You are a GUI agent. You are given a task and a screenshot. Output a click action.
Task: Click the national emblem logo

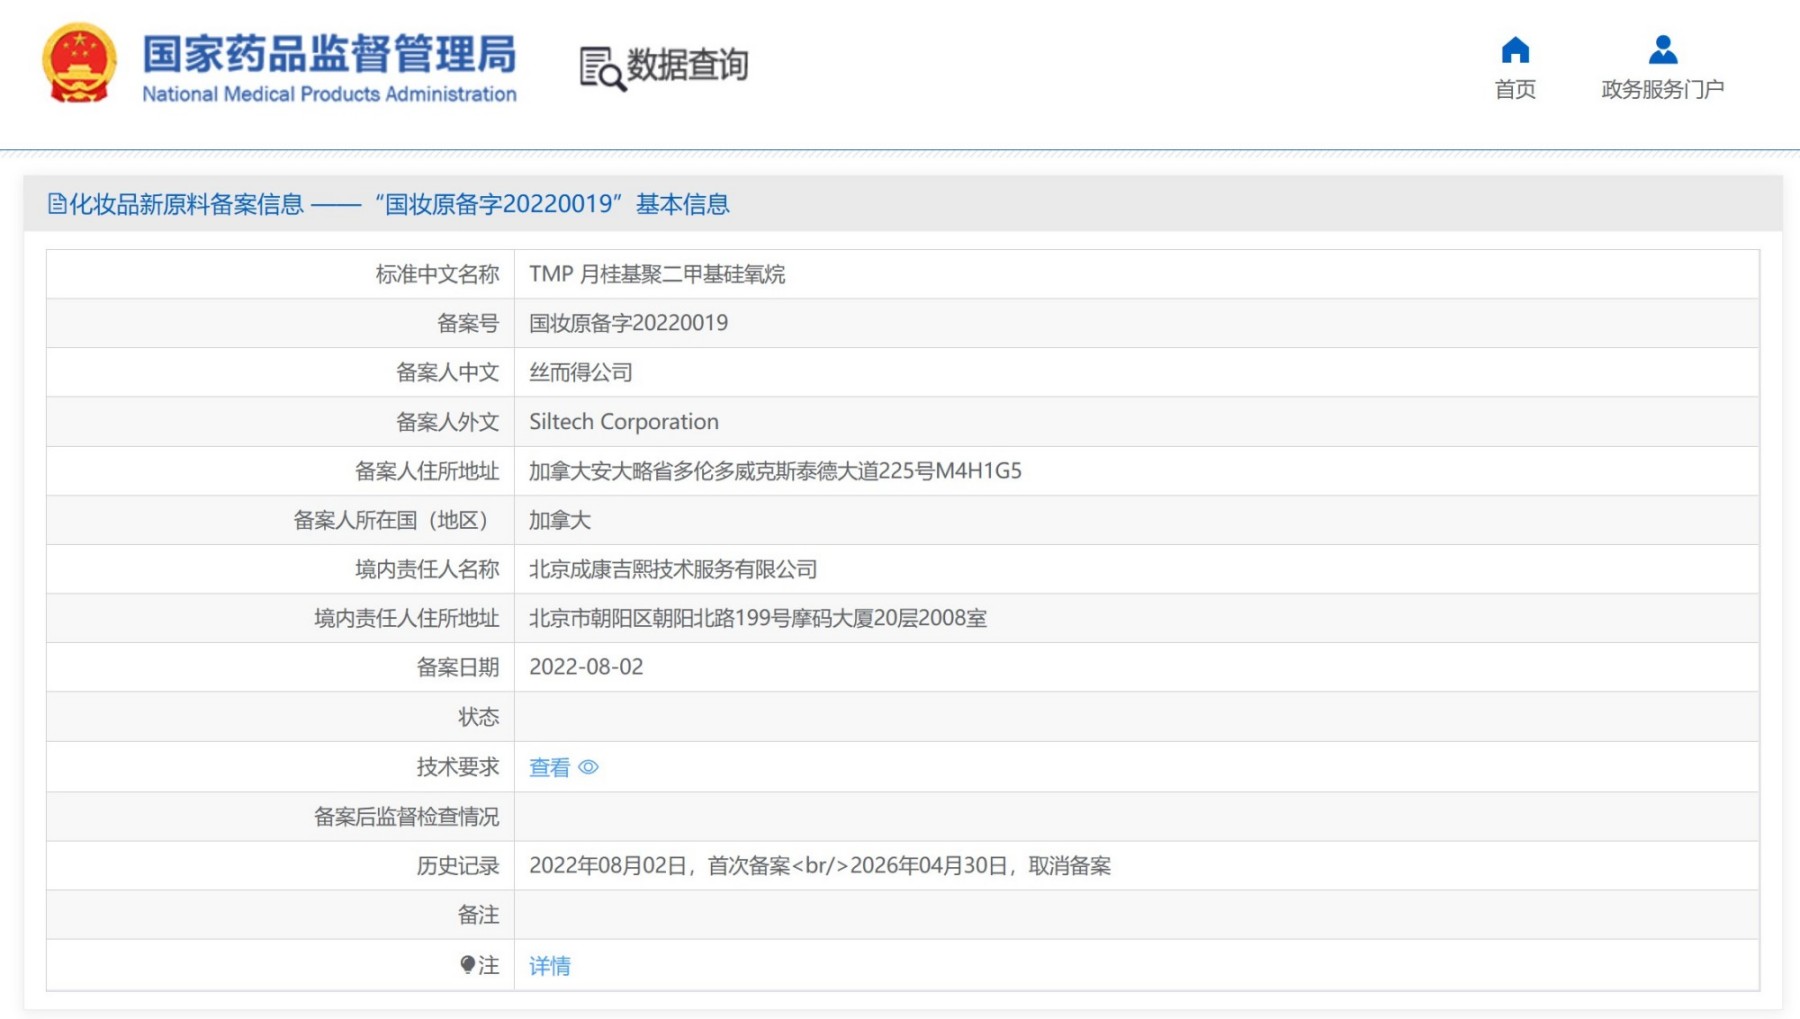coord(79,64)
